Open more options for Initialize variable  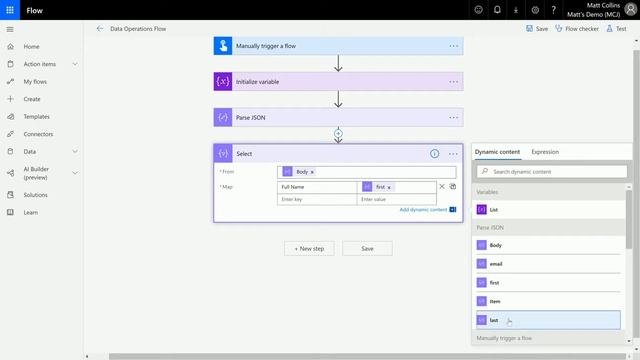pos(453,82)
